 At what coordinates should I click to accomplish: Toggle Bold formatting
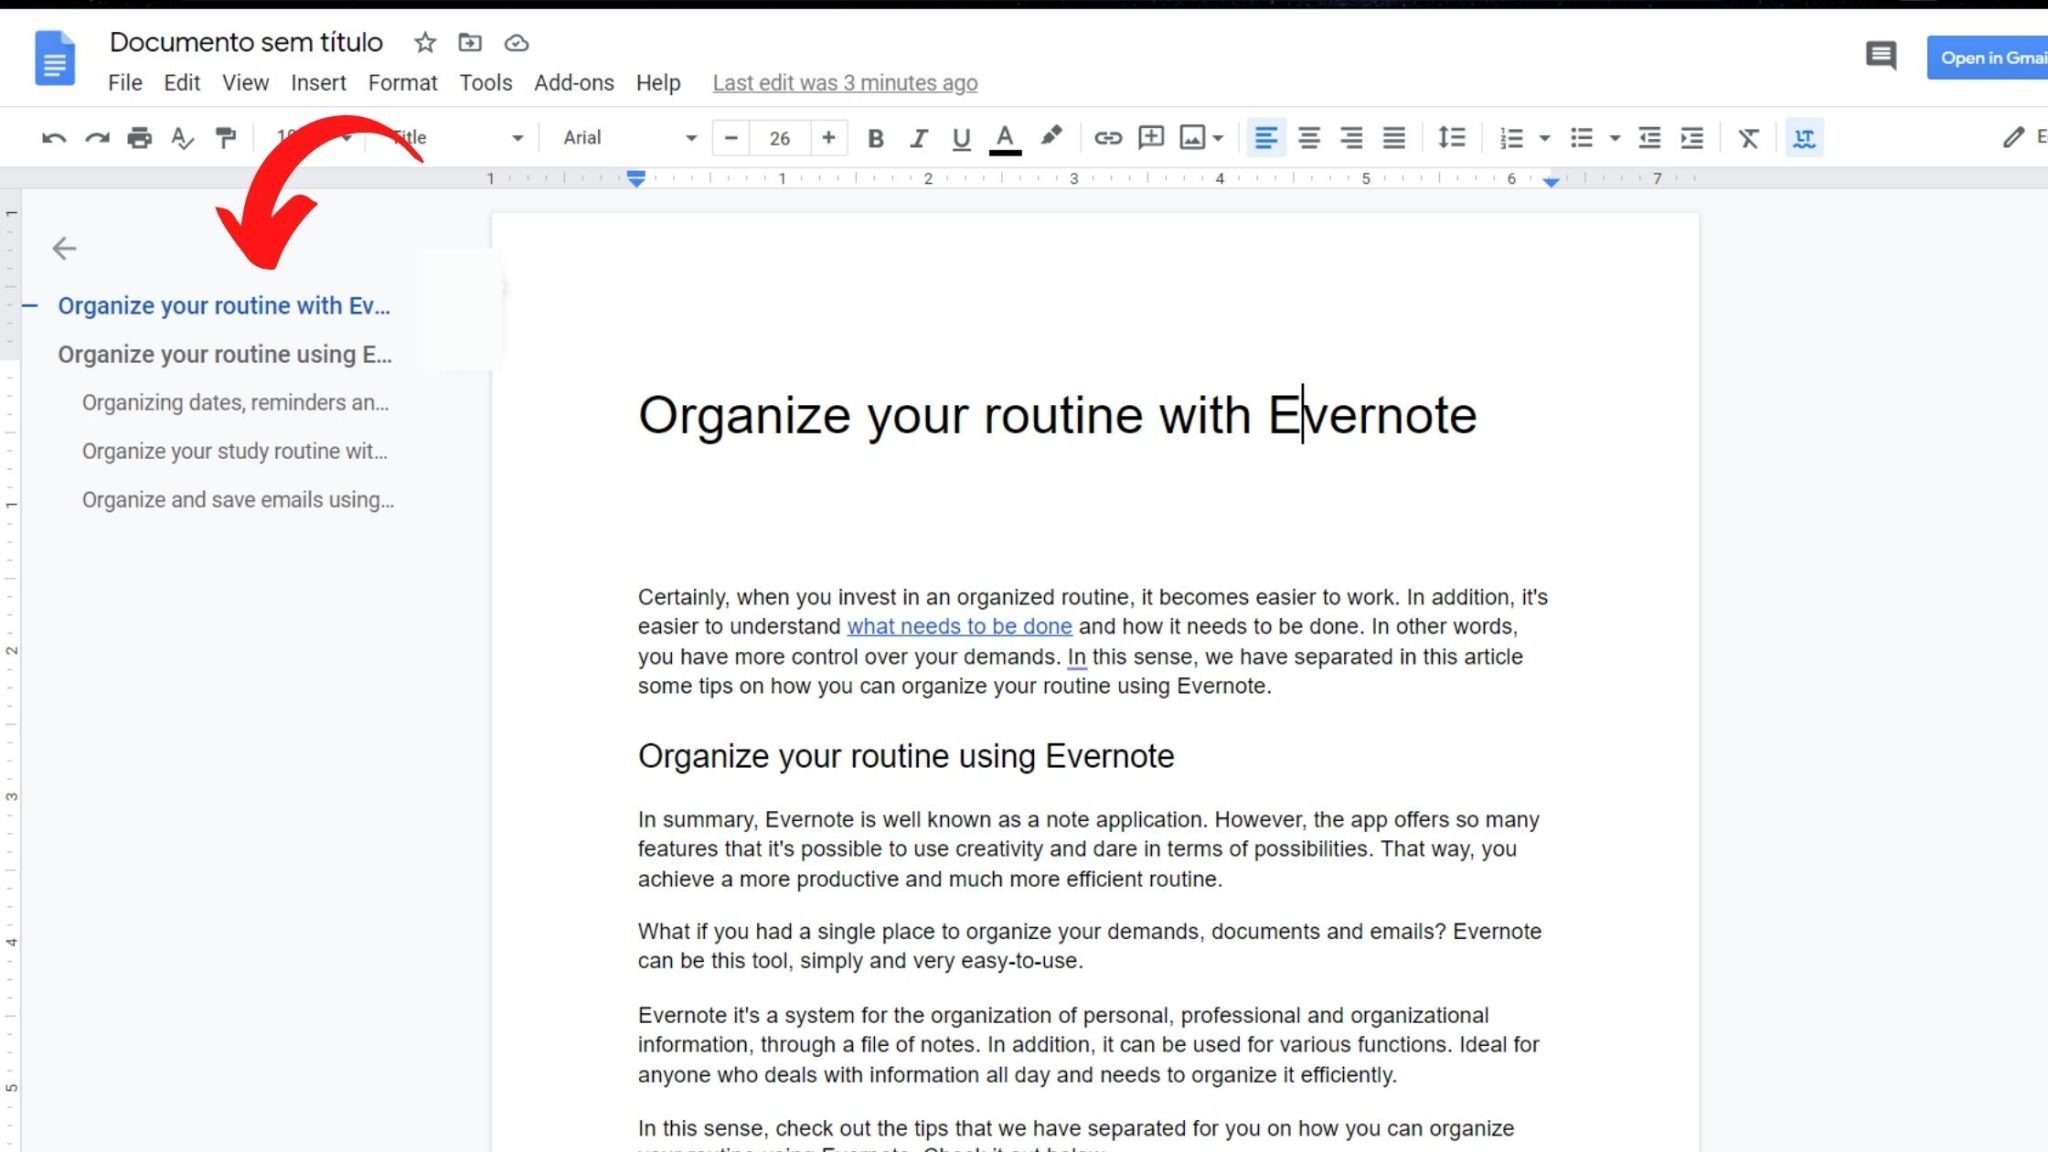[876, 138]
